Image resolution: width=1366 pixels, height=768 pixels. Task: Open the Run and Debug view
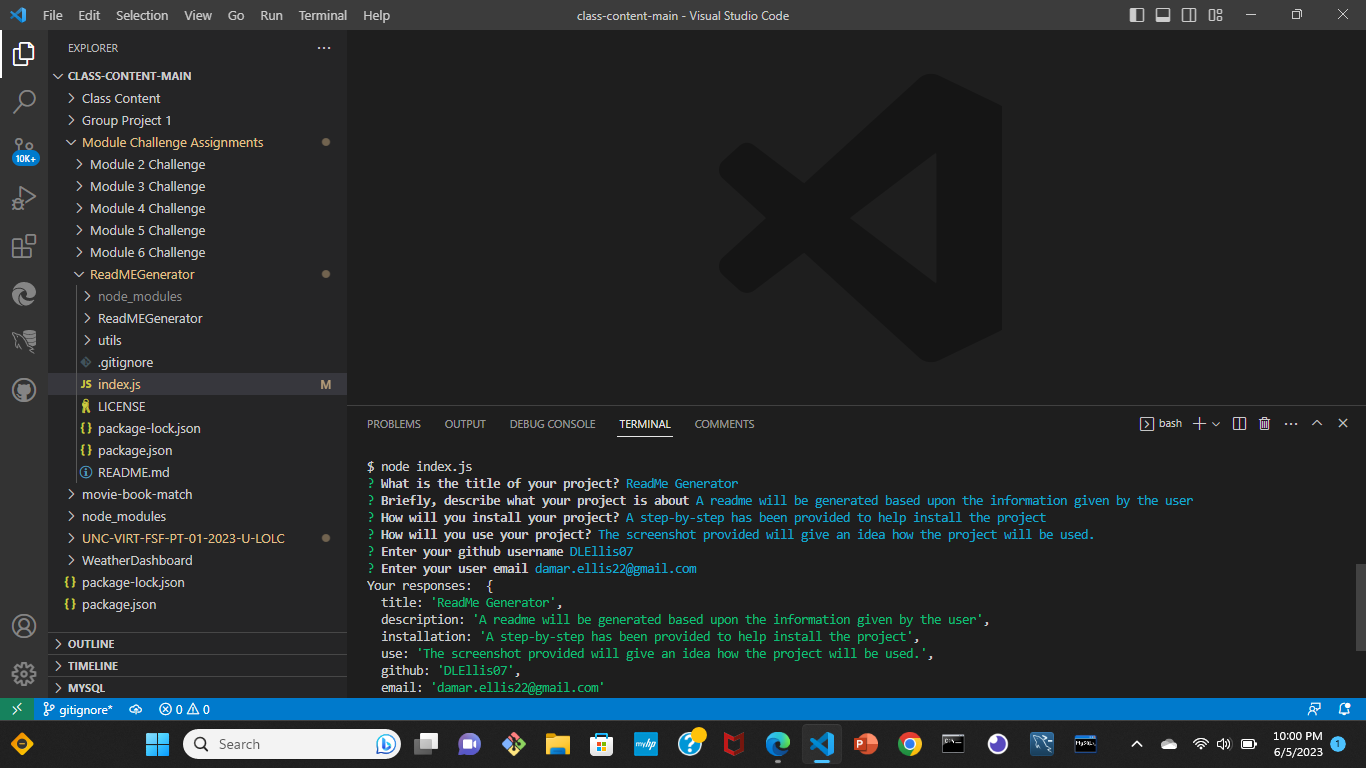(24, 198)
